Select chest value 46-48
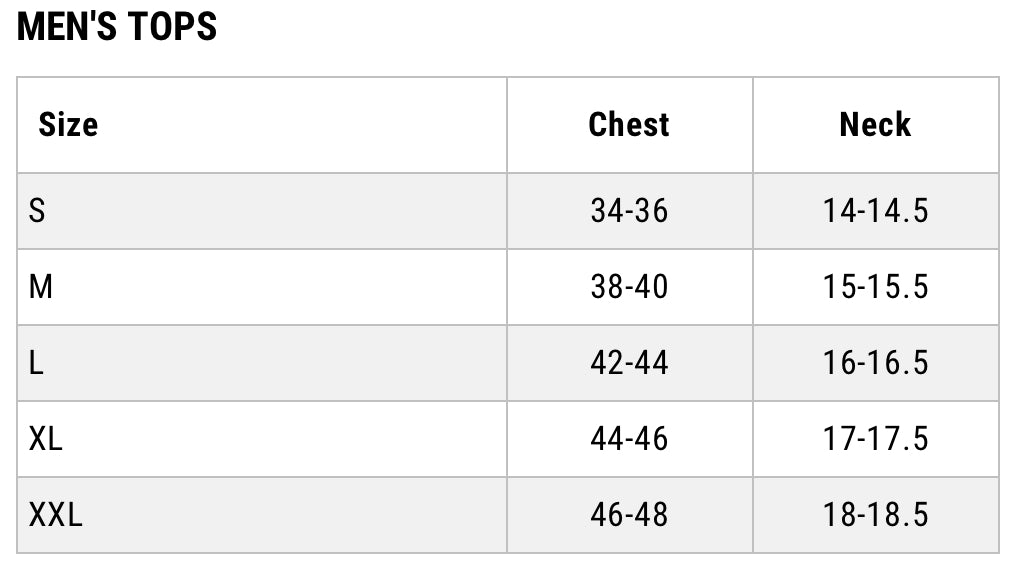The width and height of the screenshot is (1023, 571). click(x=629, y=515)
